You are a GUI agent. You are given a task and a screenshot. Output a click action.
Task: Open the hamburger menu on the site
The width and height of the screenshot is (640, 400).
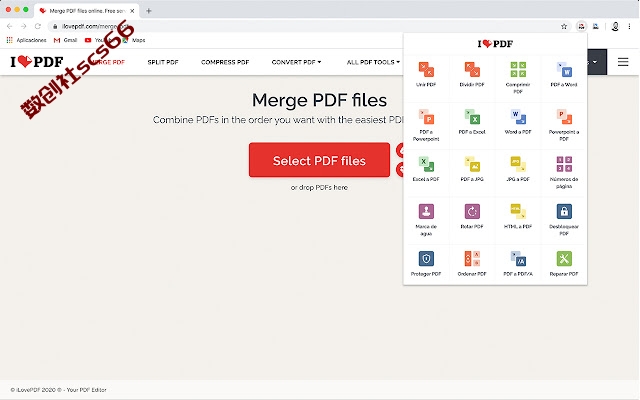(x=623, y=62)
